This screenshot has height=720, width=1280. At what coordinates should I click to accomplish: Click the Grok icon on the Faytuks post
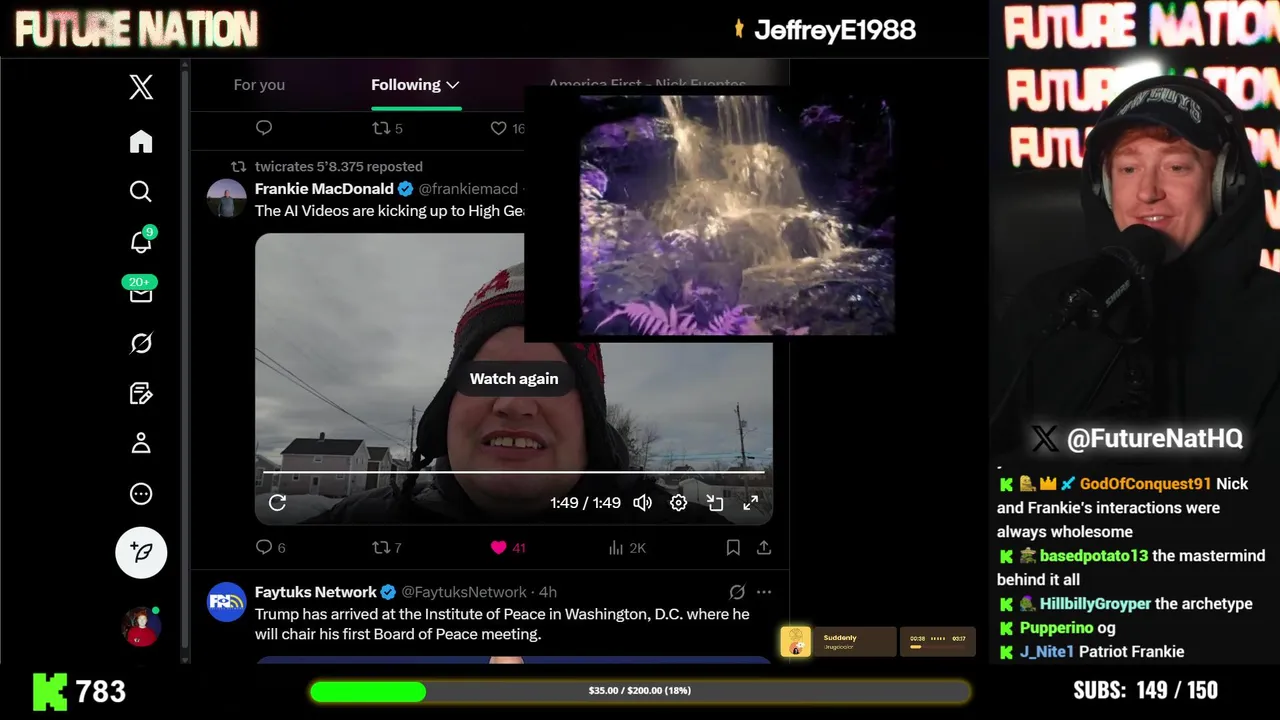pyautogui.click(x=737, y=592)
